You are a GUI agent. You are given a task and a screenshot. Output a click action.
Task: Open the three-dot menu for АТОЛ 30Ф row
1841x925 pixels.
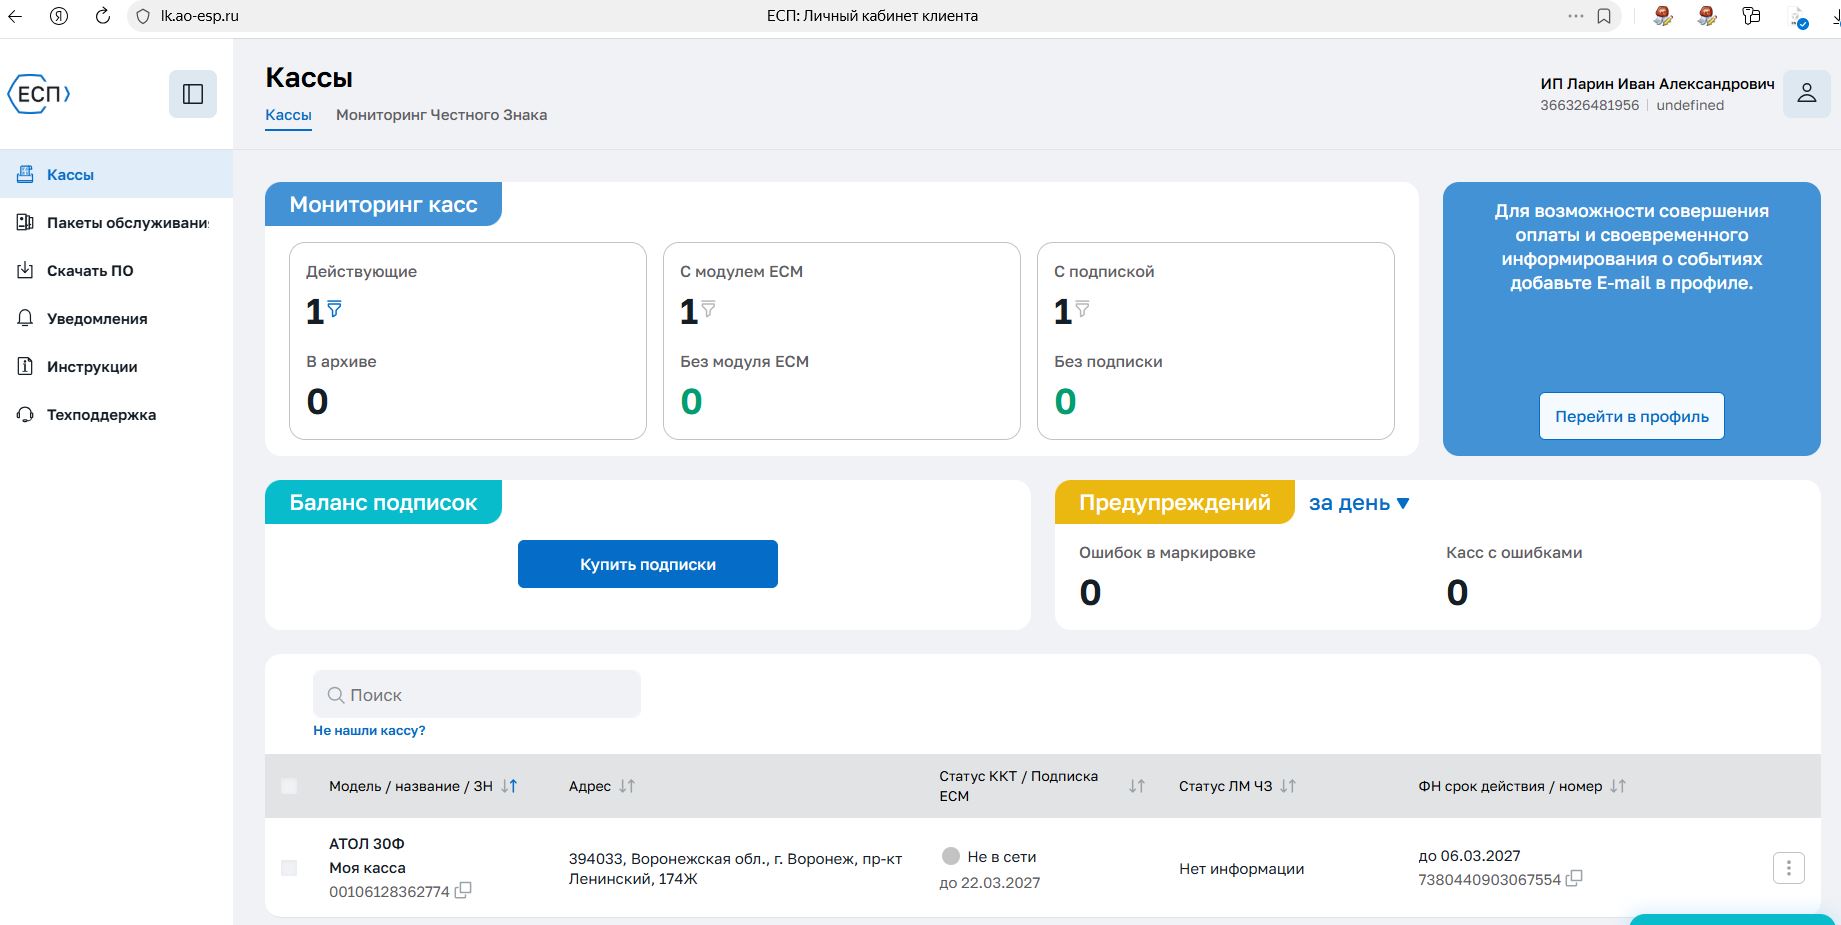click(x=1788, y=868)
